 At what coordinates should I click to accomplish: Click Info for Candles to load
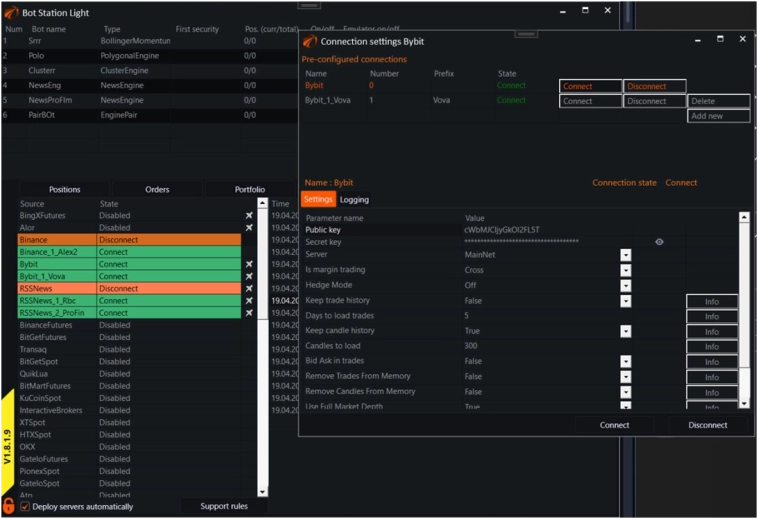712,347
